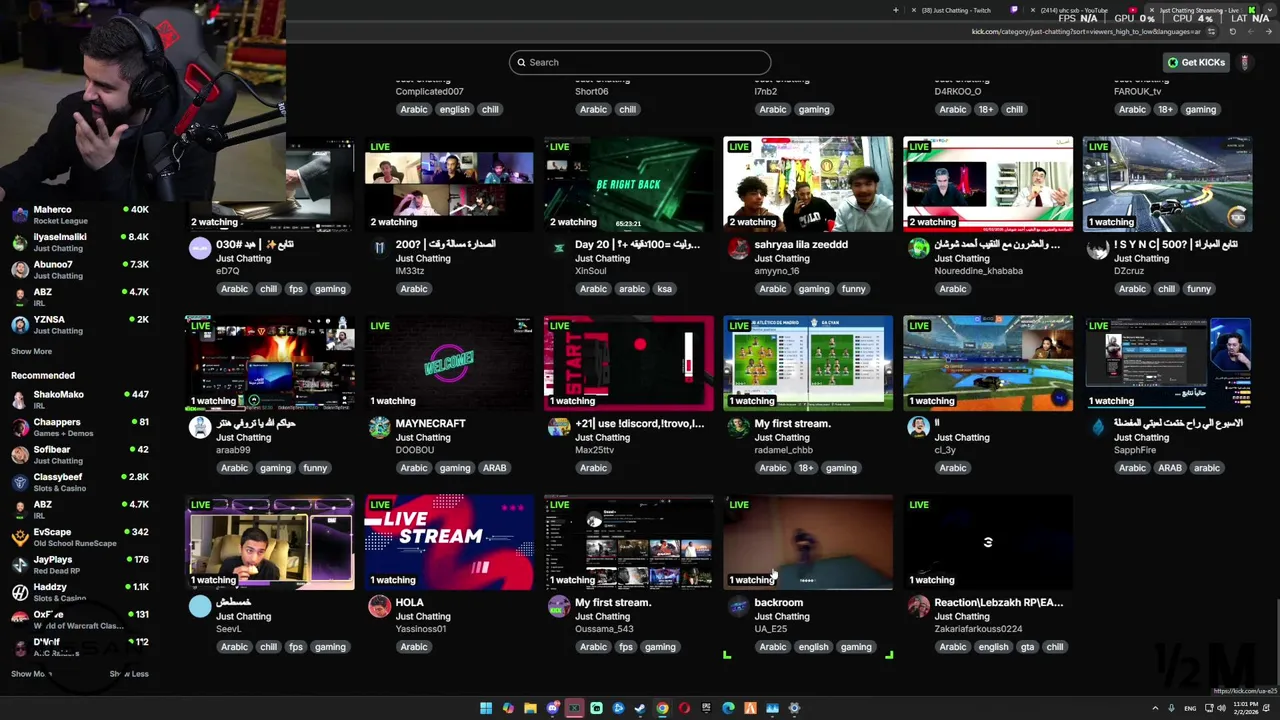The image size is (1280, 720).
Task: Open the XinSoul 'Be Right Back' stream thumbnail
Action: (x=628, y=184)
